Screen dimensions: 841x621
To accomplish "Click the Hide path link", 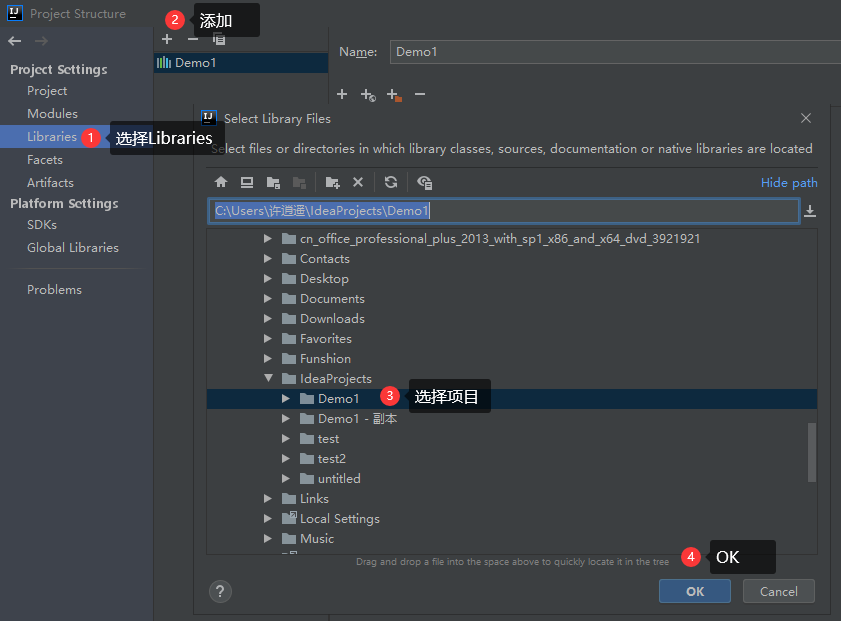I will point(789,183).
